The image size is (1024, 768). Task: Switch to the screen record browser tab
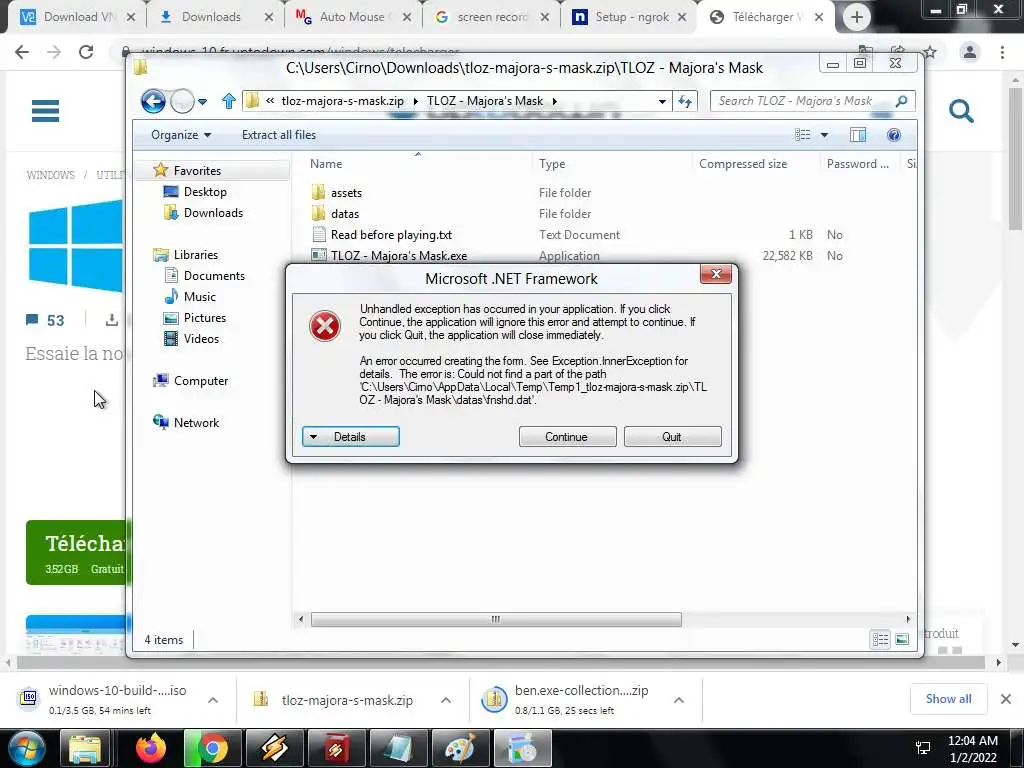click(493, 17)
